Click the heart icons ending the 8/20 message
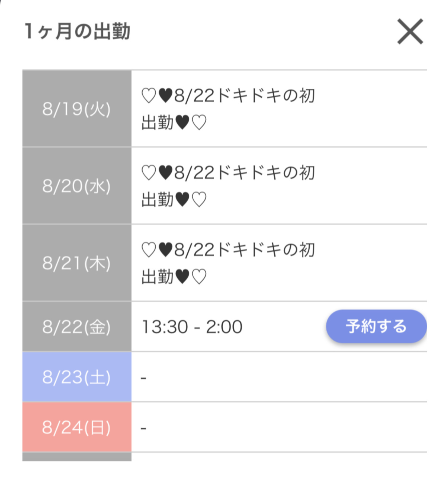The width and height of the screenshot is (448, 480). tap(191, 200)
